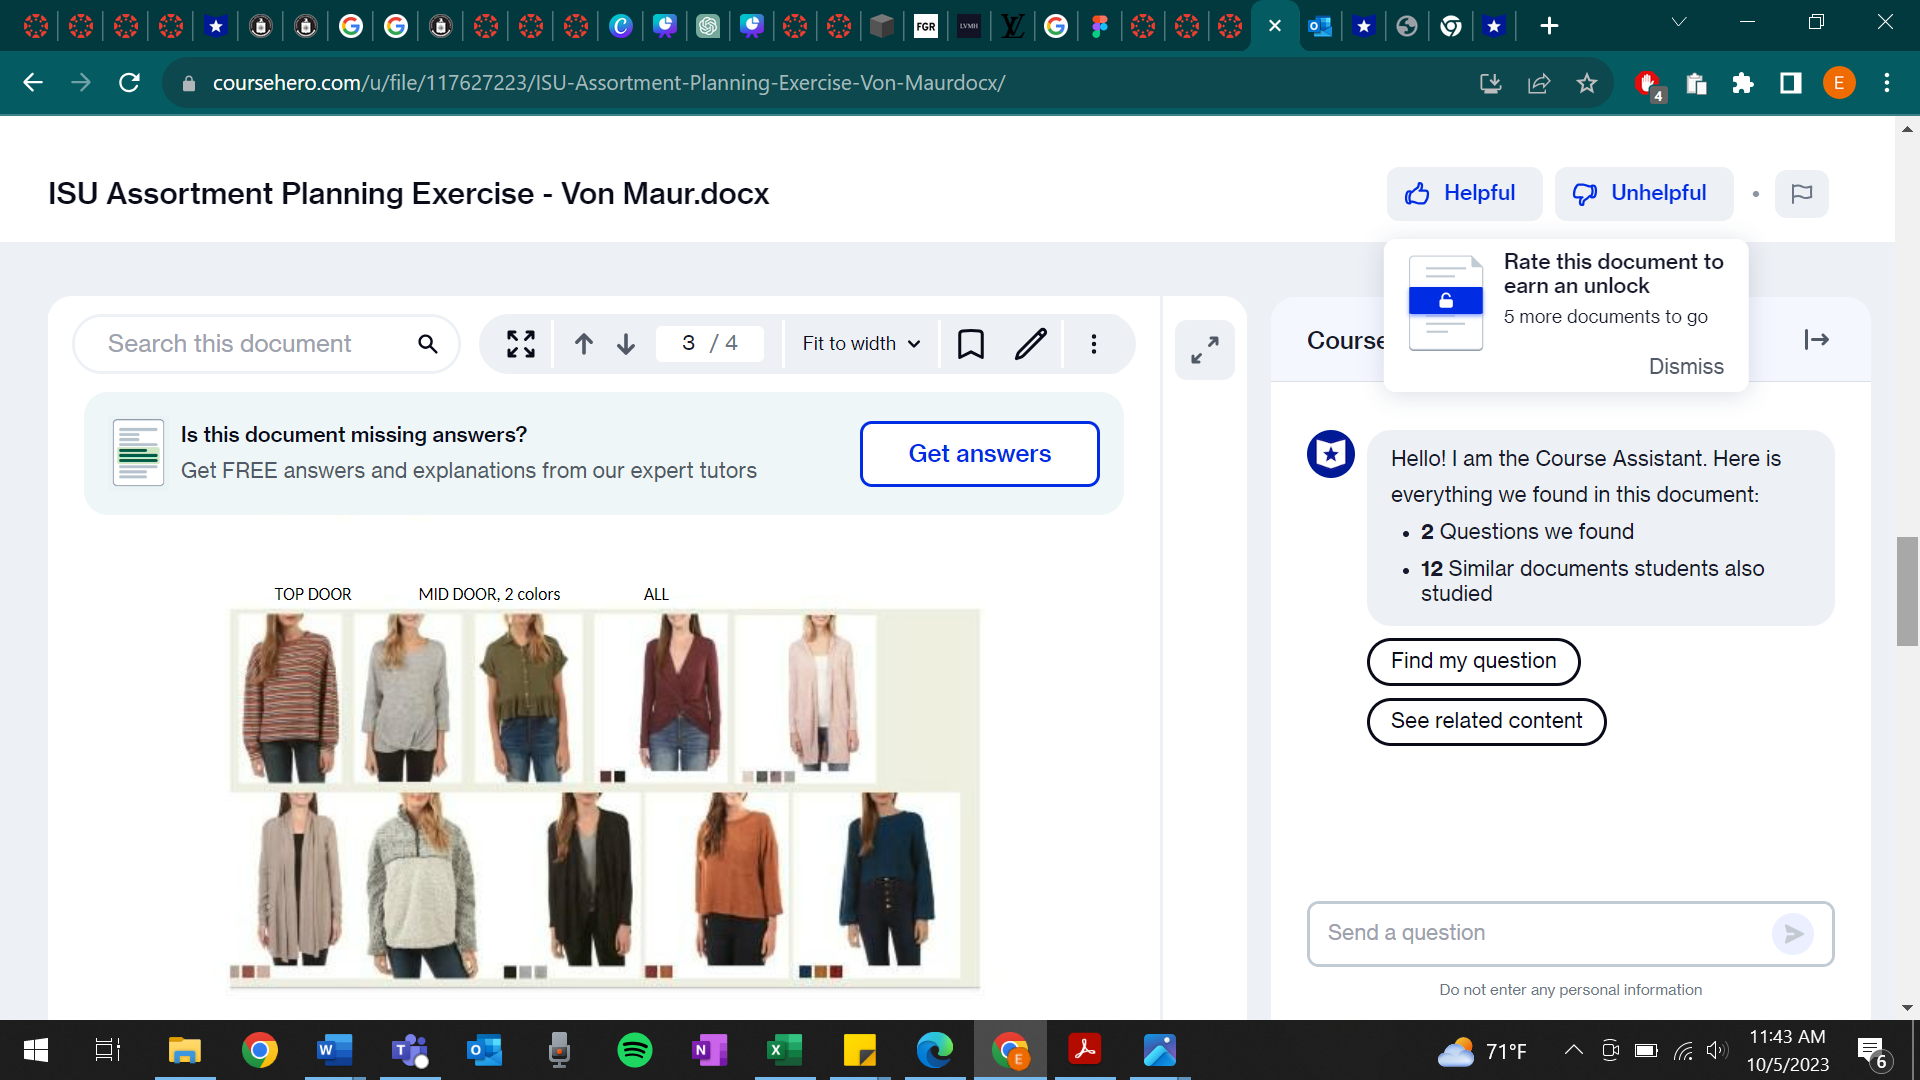
Task: Switch to the Figma browser tab
Action: coord(1099,26)
